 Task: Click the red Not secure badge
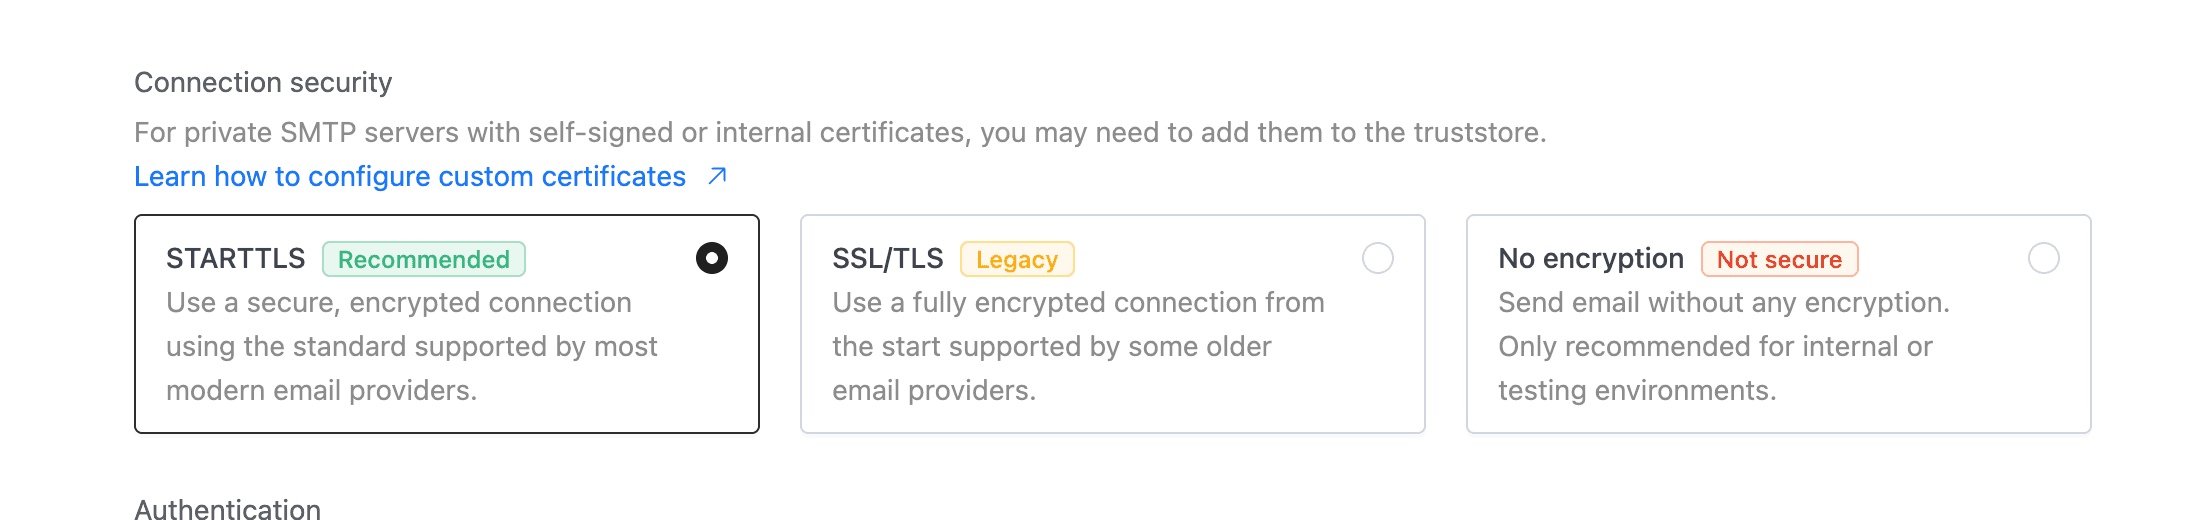[1779, 259]
